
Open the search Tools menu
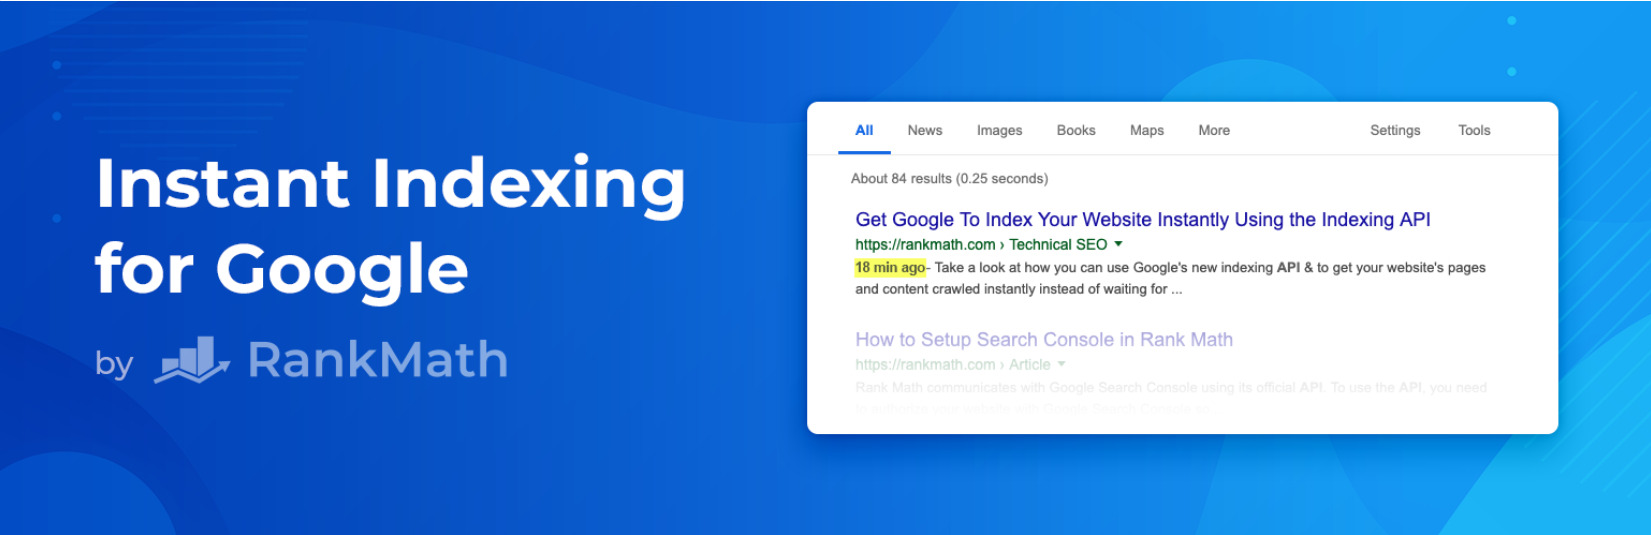[x=1474, y=130]
